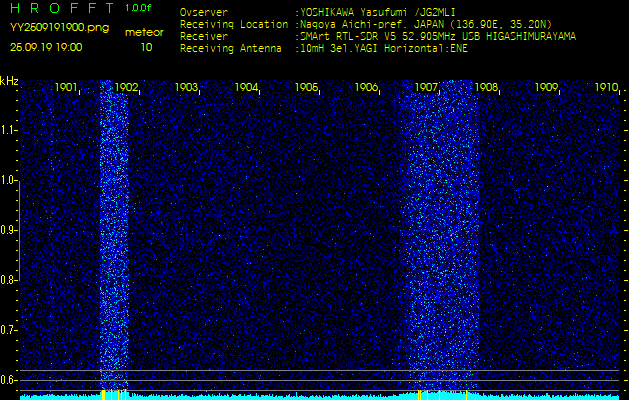Click the kHz axis unit label

(x=9, y=81)
